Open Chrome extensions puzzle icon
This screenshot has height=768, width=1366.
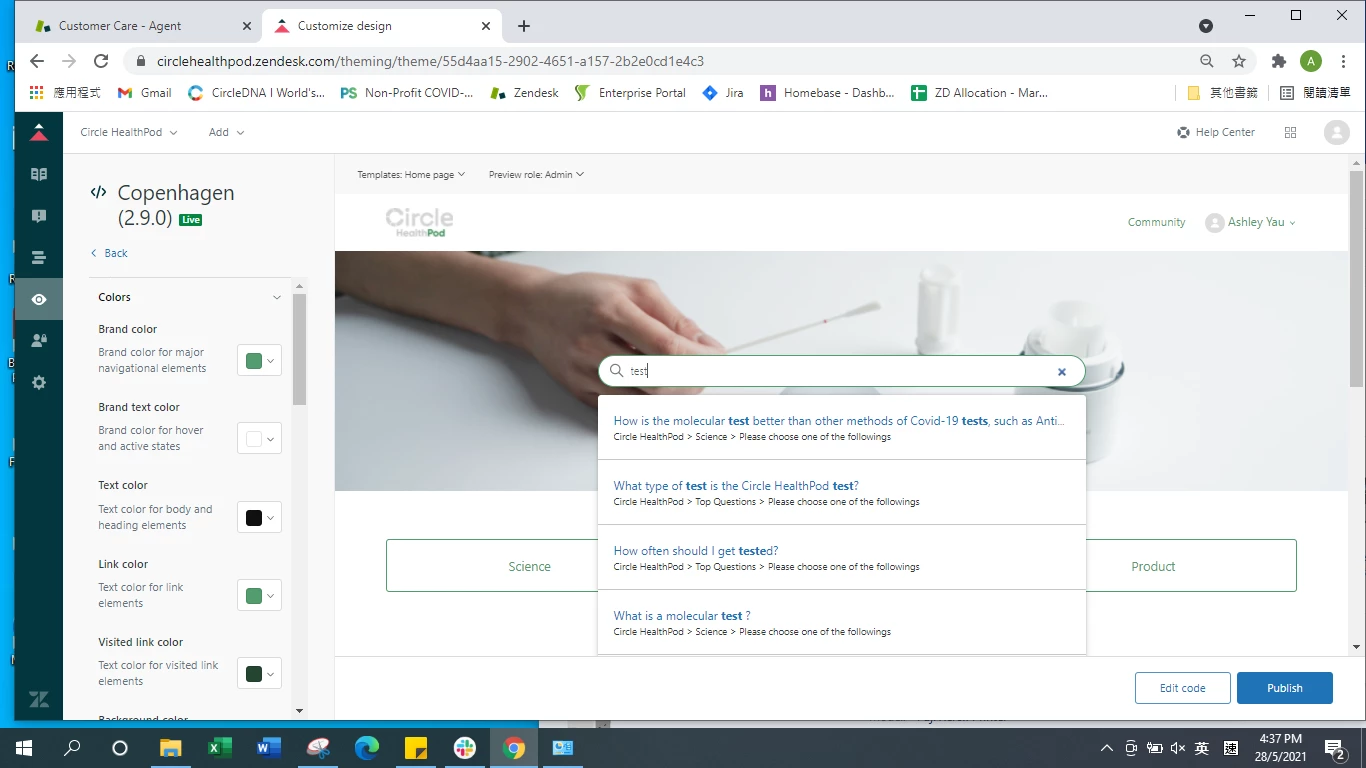pos(1278,61)
